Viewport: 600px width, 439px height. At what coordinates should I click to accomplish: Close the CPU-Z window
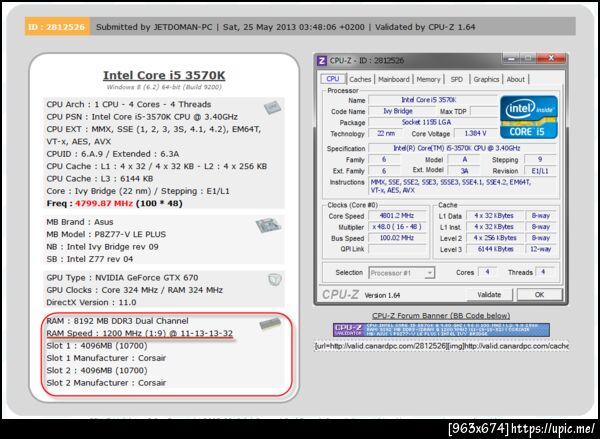(551, 59)
